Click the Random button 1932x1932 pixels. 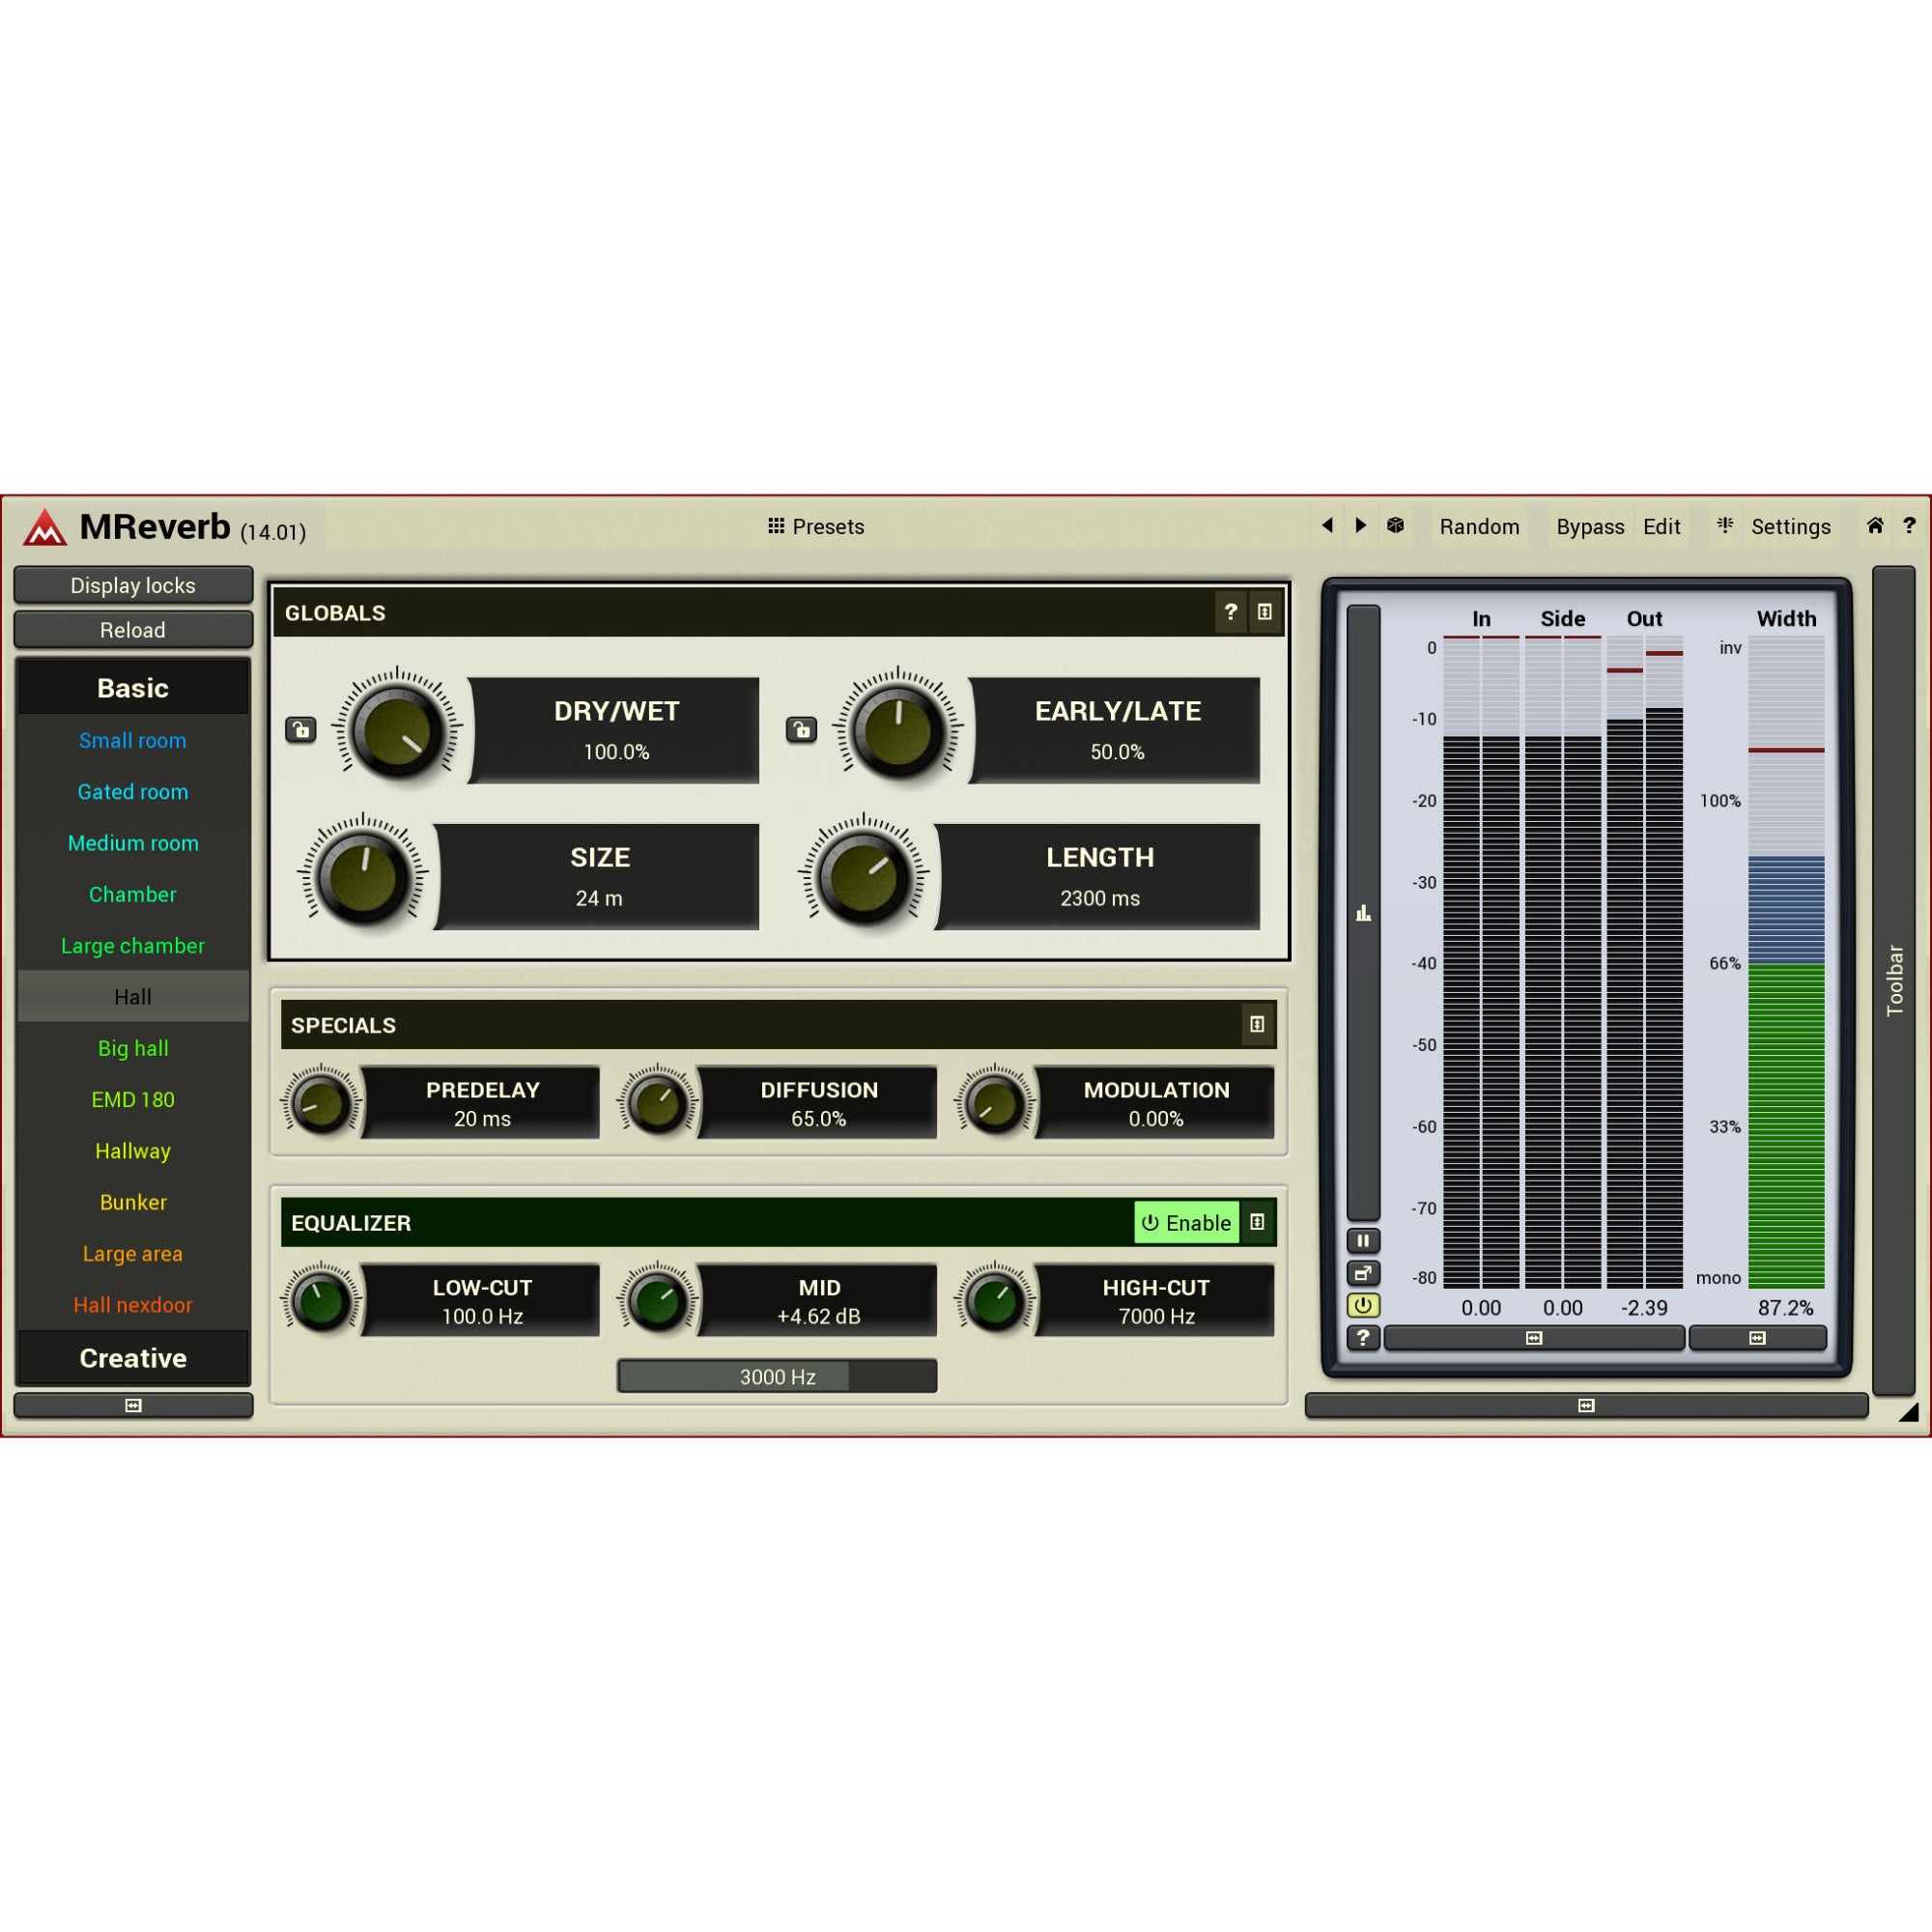click(x=1479, y=526)
